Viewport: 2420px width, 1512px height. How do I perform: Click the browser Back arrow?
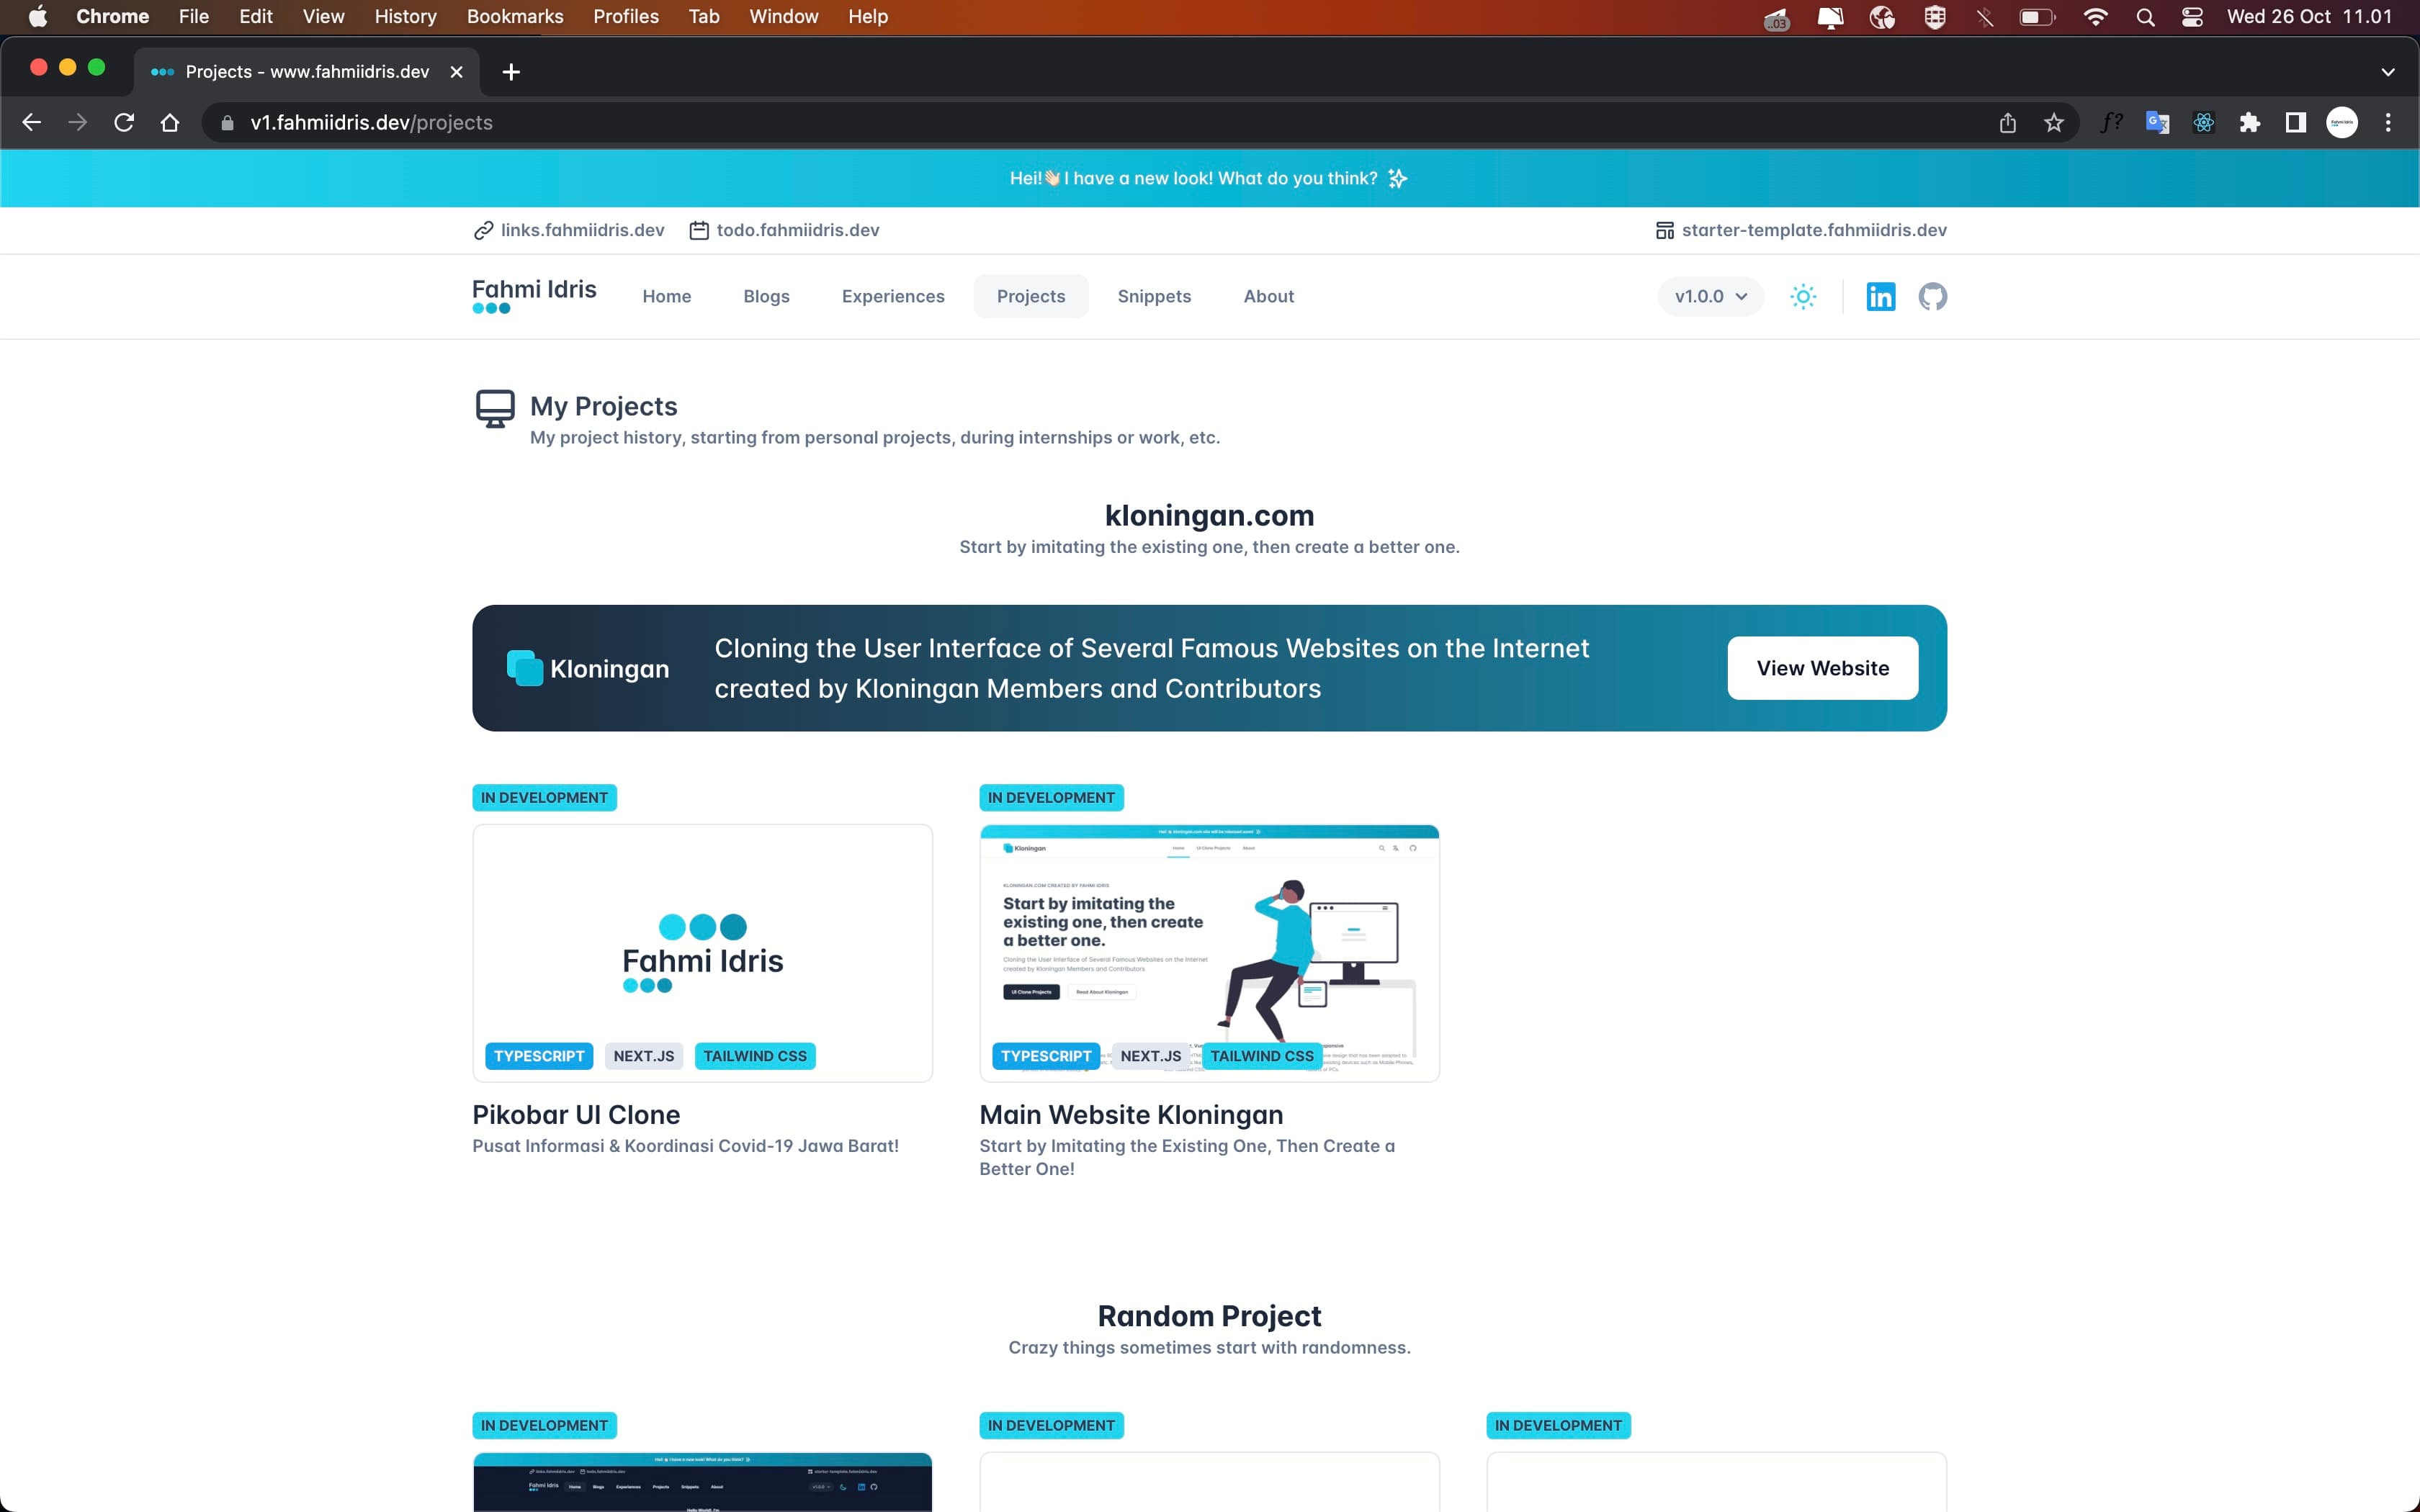(32, 123)
